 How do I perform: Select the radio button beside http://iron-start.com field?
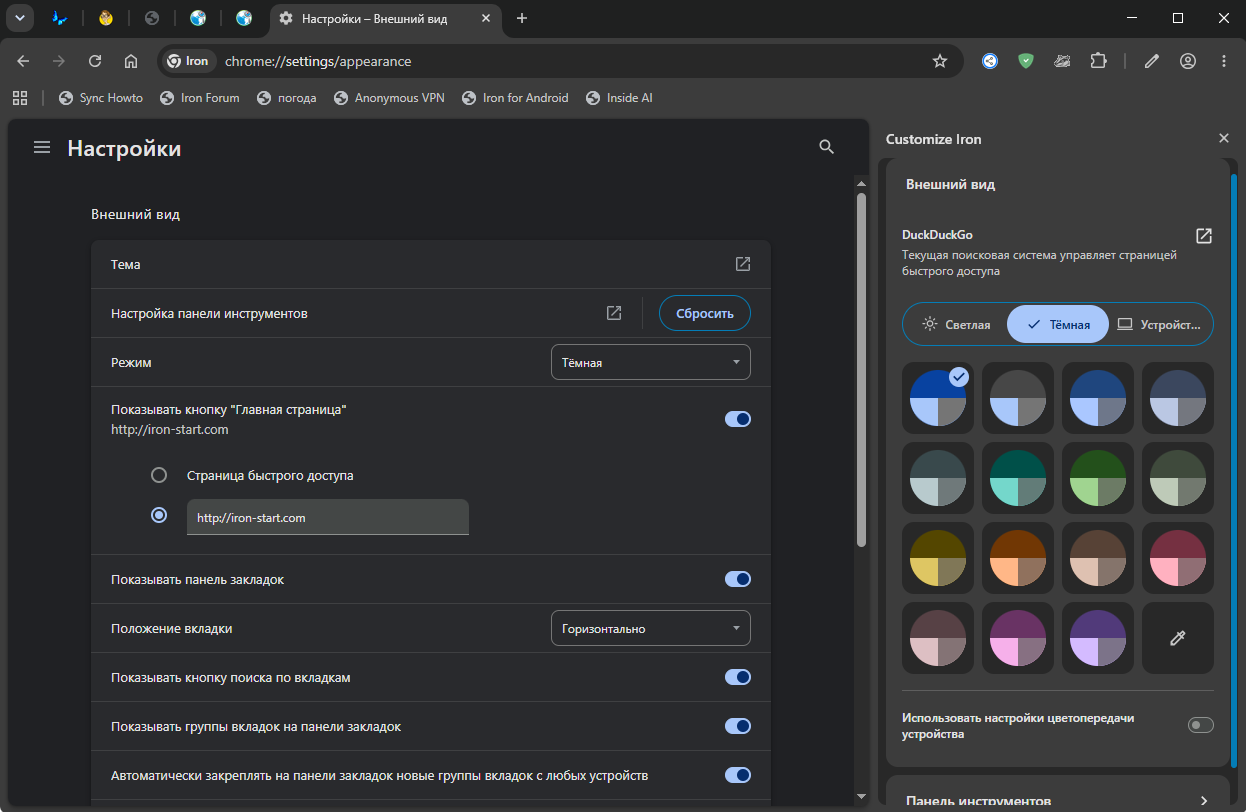point(158,515)
